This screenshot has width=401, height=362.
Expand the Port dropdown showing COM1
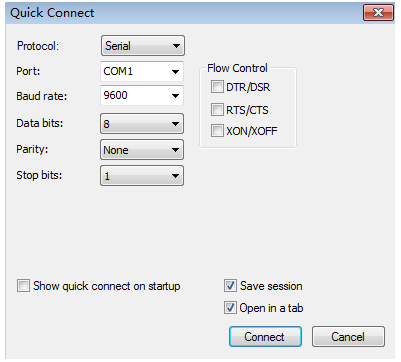click(x=142, y=71)
